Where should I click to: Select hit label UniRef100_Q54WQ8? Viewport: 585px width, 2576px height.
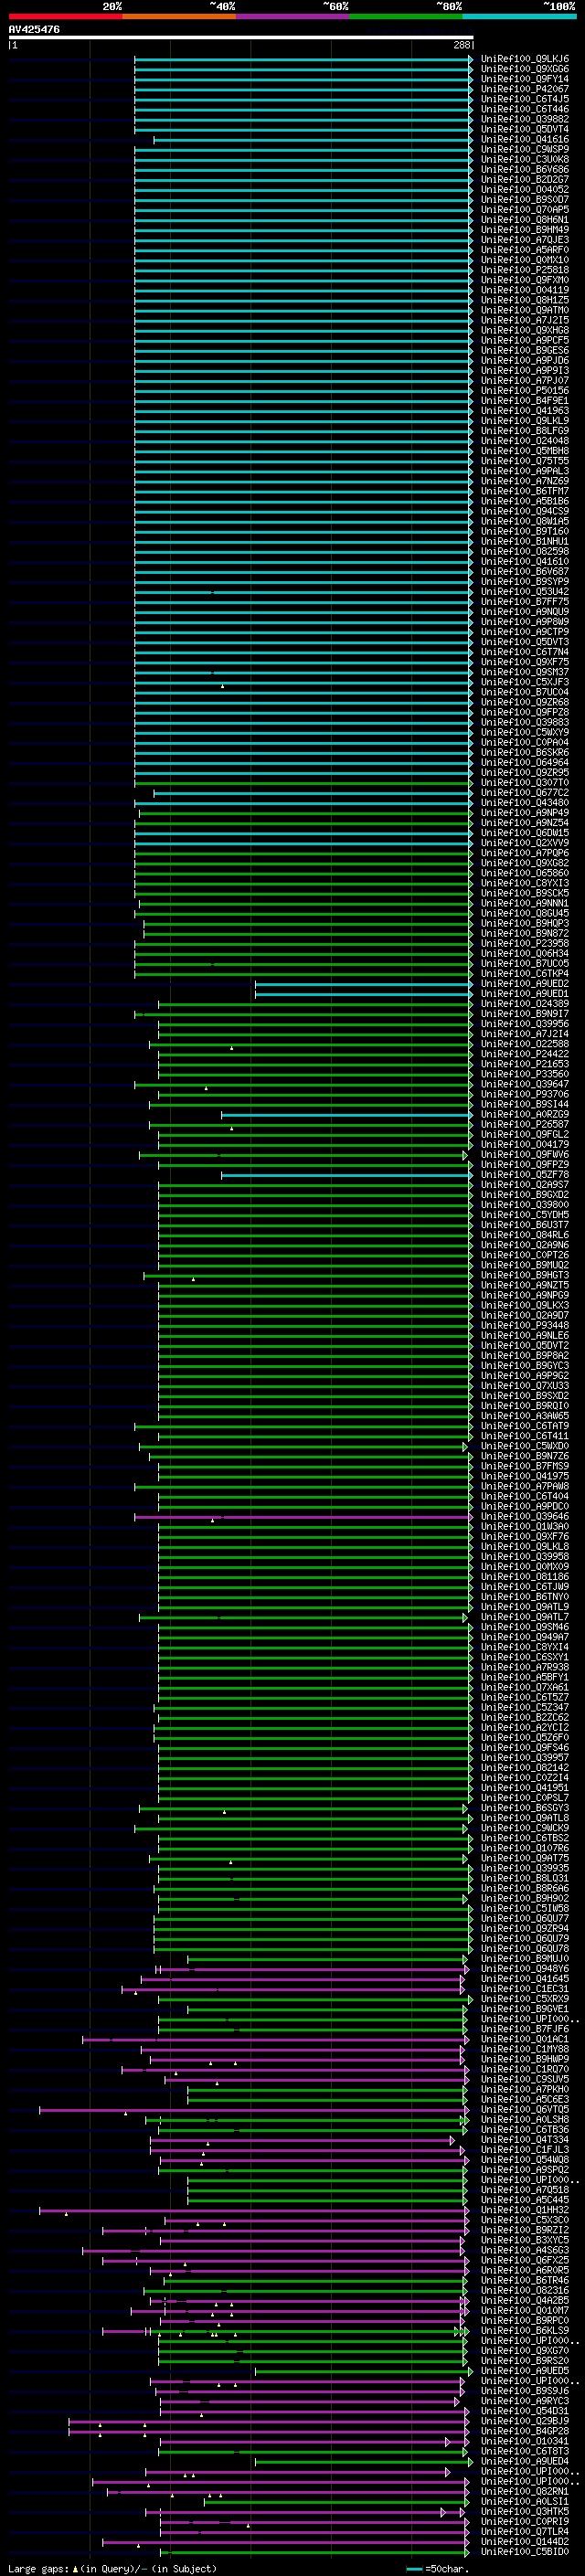(525, 2159)
